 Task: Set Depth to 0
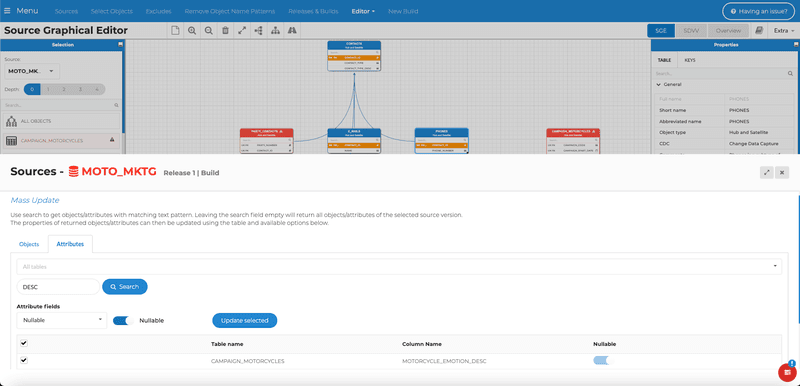point(32,89)
